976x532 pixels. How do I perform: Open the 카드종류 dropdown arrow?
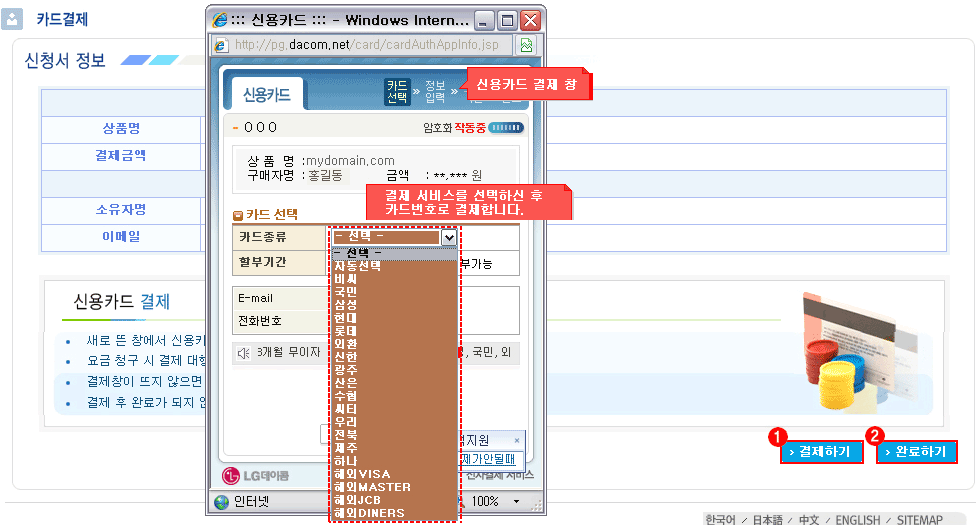tap(449, 237)
